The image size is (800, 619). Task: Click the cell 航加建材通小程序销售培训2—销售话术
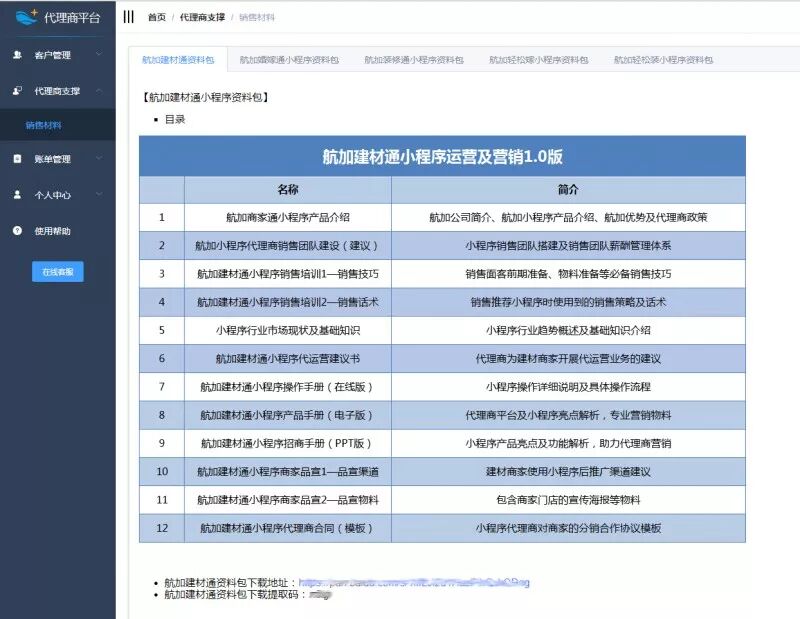point(288,302)
